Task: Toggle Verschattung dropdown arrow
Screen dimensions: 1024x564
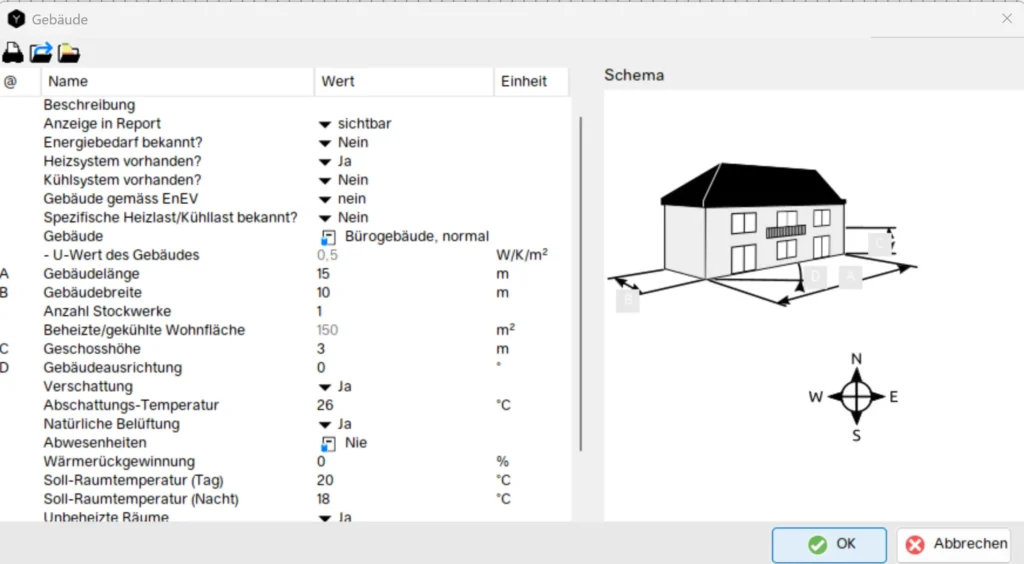Action: tap(325, 387)
